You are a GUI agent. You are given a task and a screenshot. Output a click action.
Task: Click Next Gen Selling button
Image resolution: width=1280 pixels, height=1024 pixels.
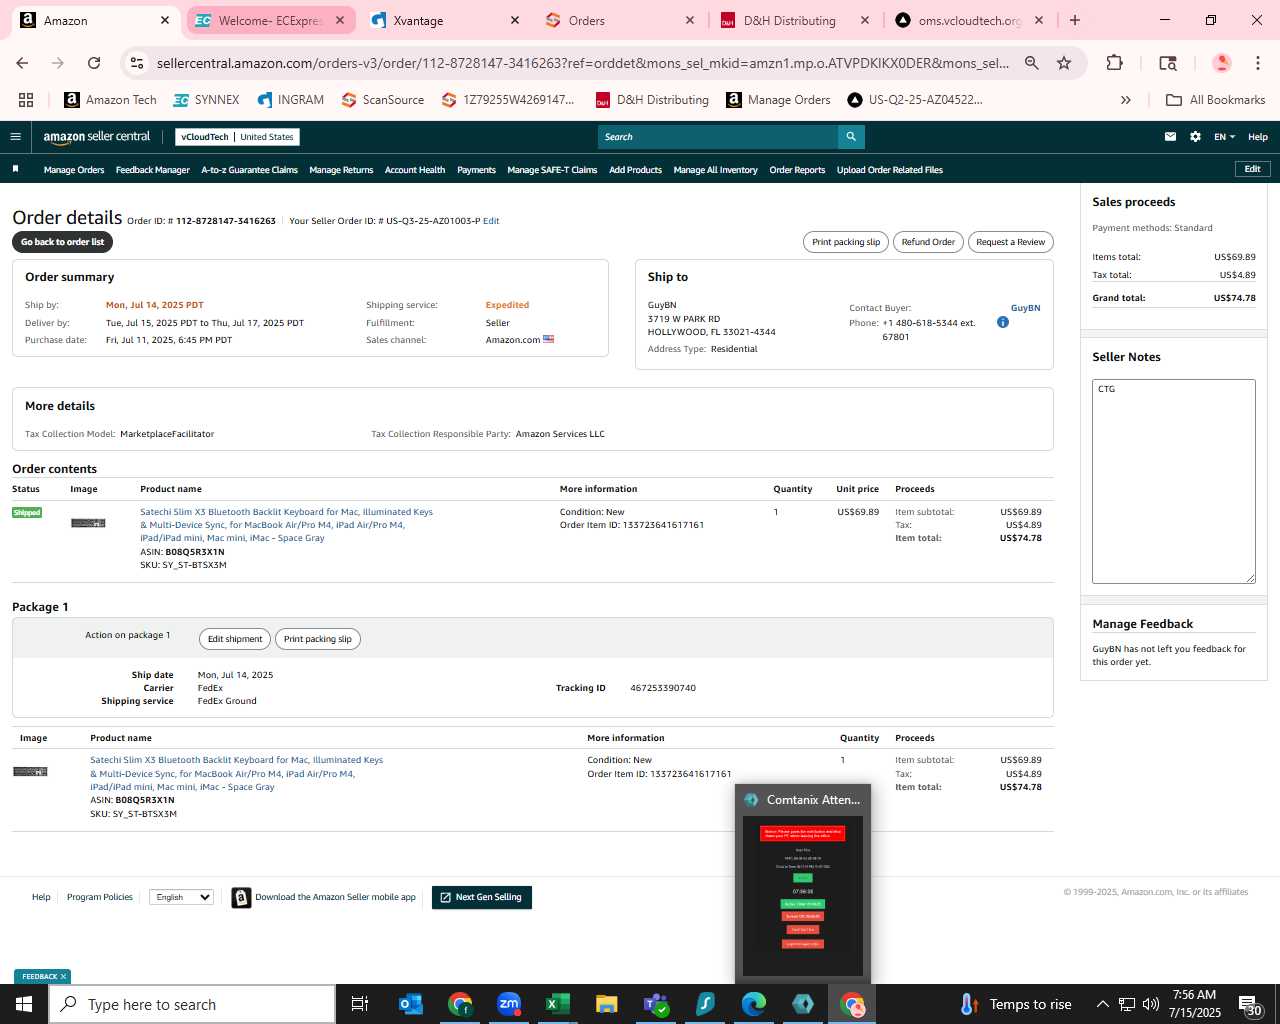[x=482, y=897]
